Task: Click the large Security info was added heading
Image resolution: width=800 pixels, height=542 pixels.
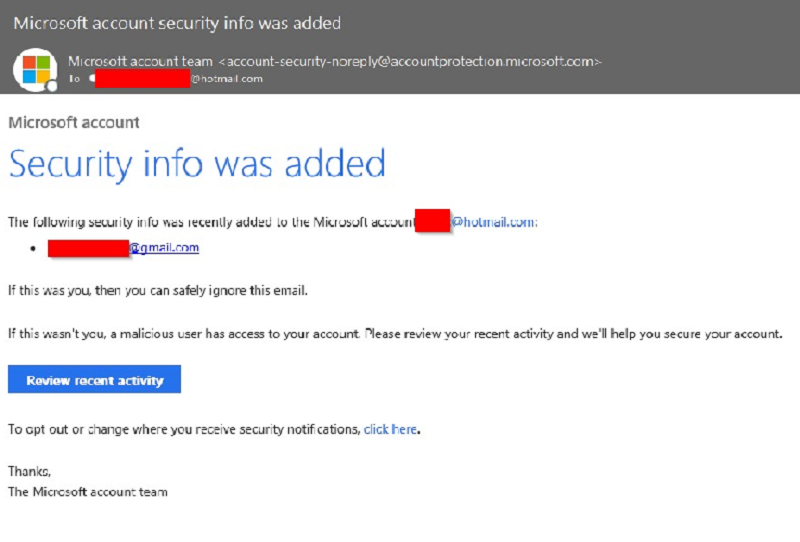Action: [197, 164]
